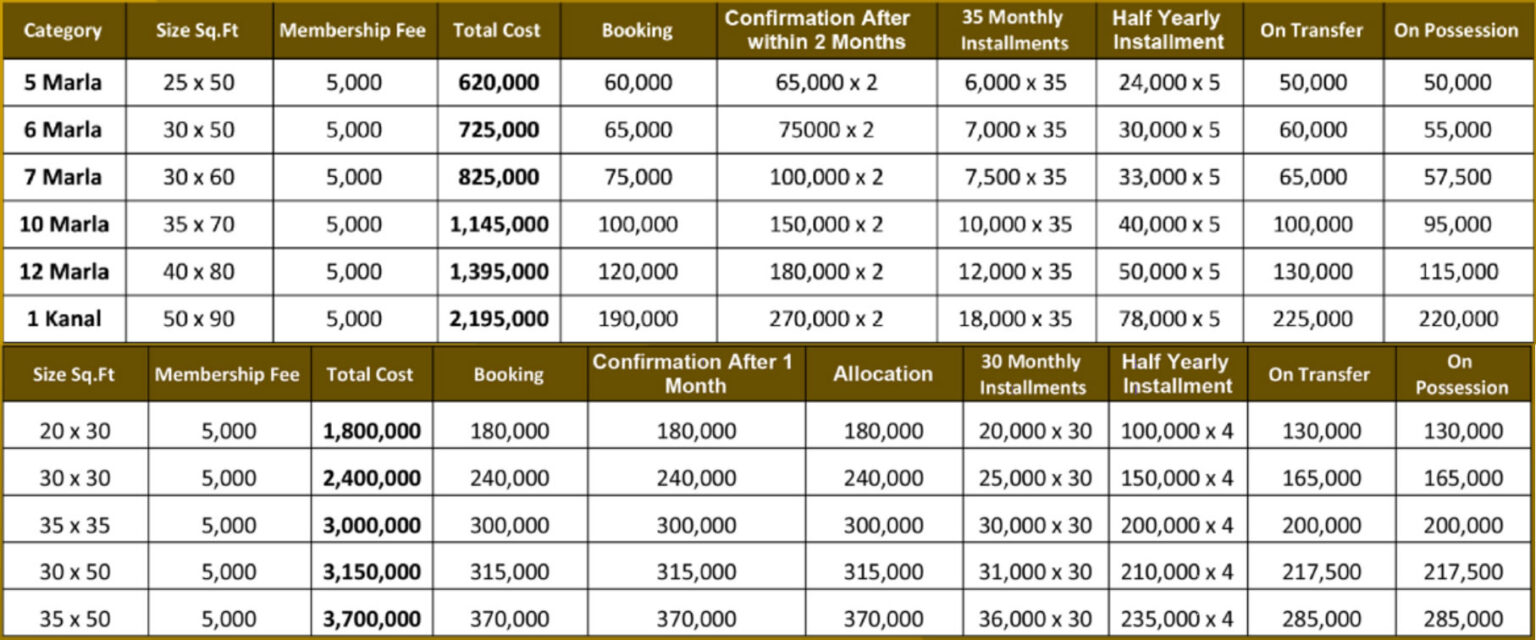The image size is (1536, 640).
Task: Select the 1,800,000 total cost cell
Action: click(x=371, y=431)
